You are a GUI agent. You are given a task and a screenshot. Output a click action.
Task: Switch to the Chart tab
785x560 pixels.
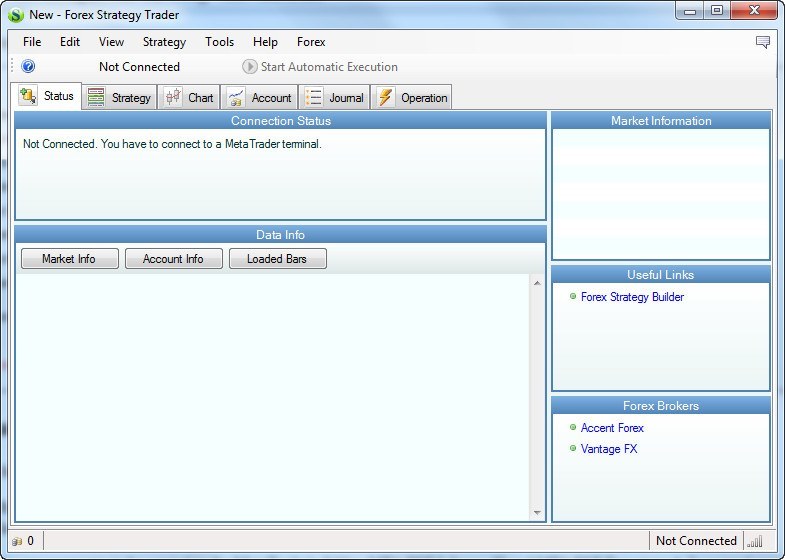point(189,97)
